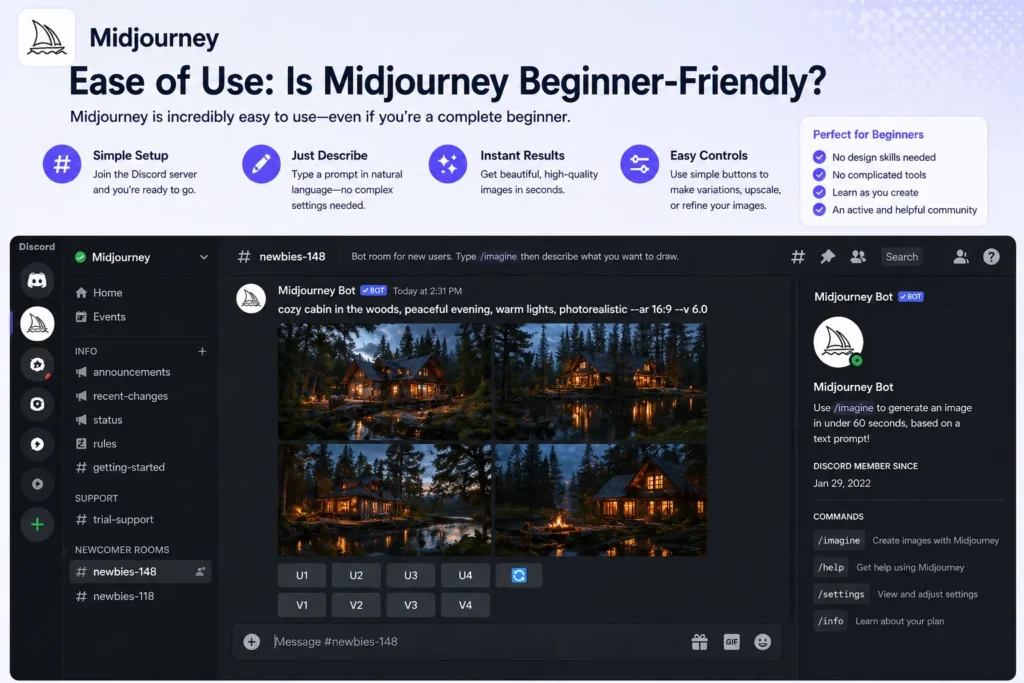Open the threads hashtag icon in header

(x=797, y=257)
